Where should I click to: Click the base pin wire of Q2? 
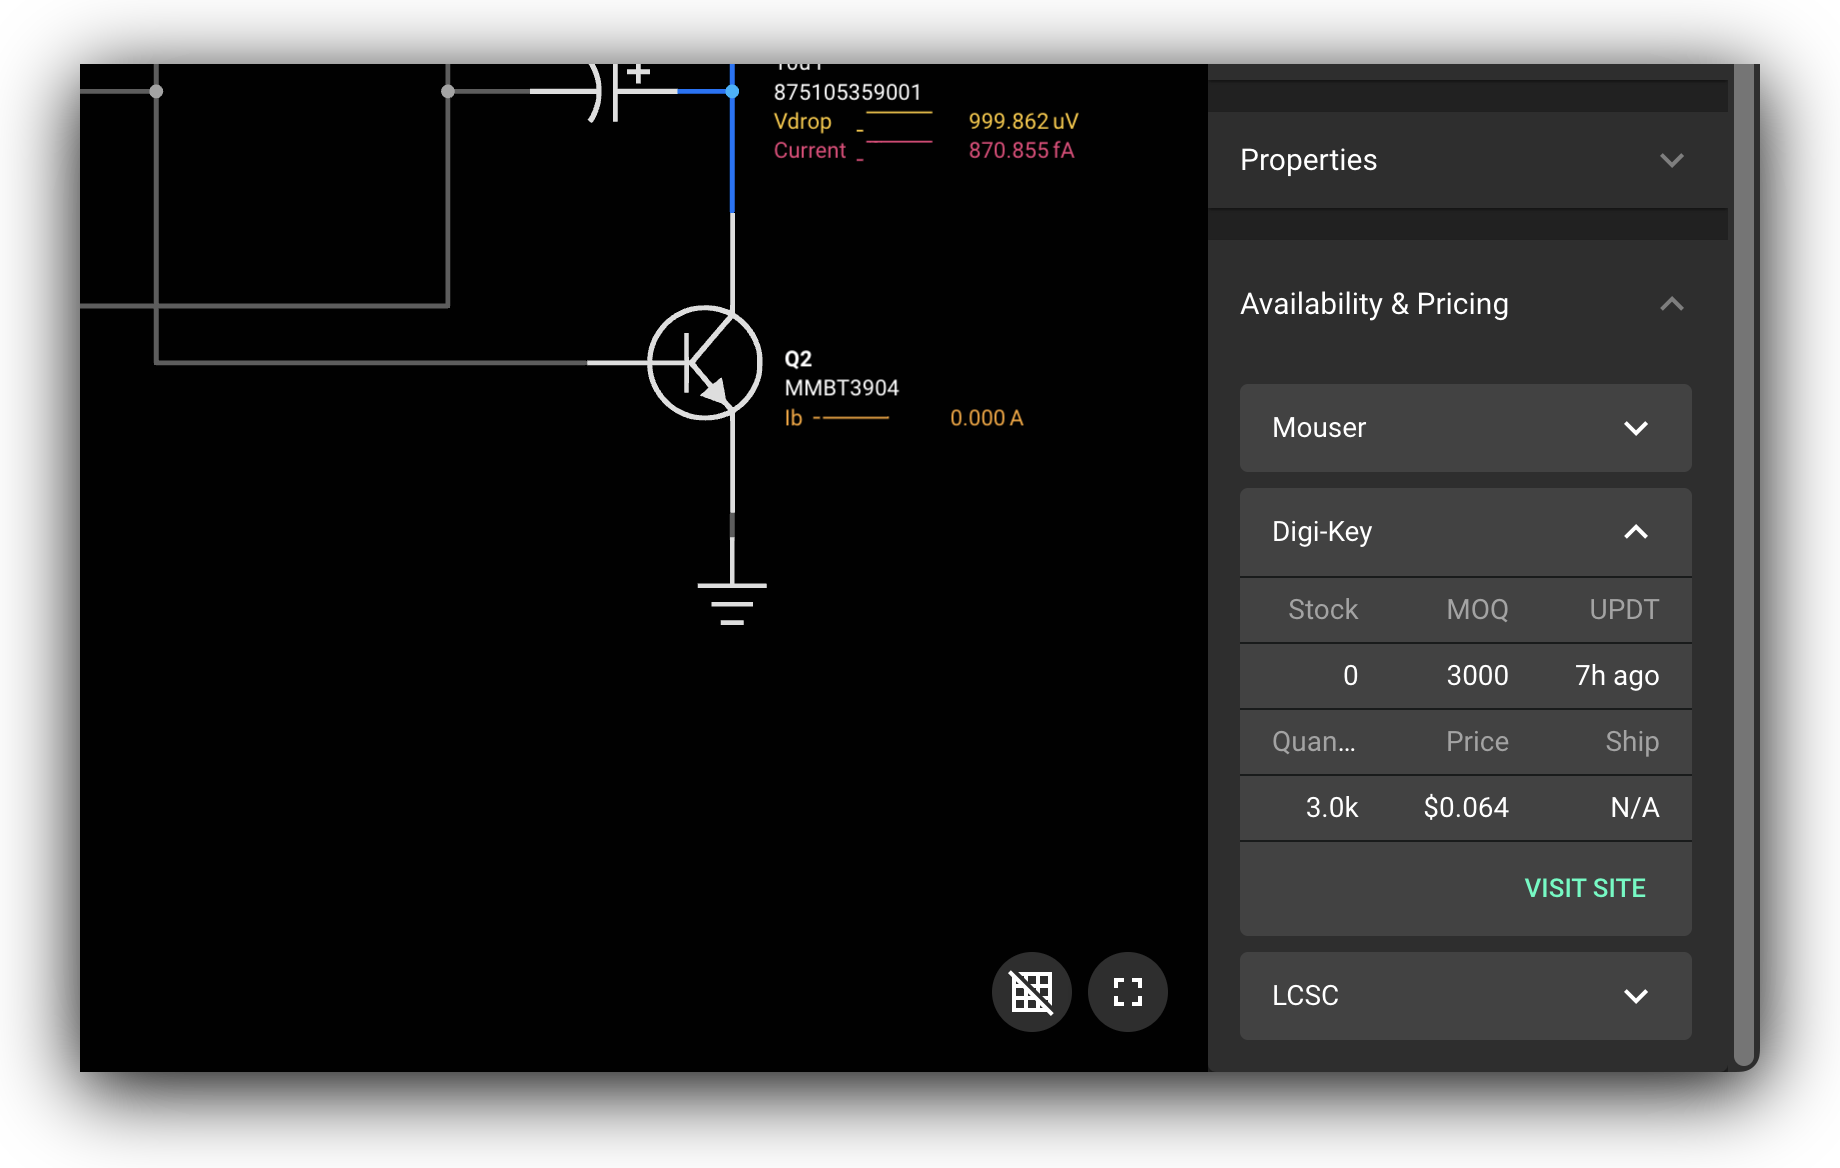(620, 362)
